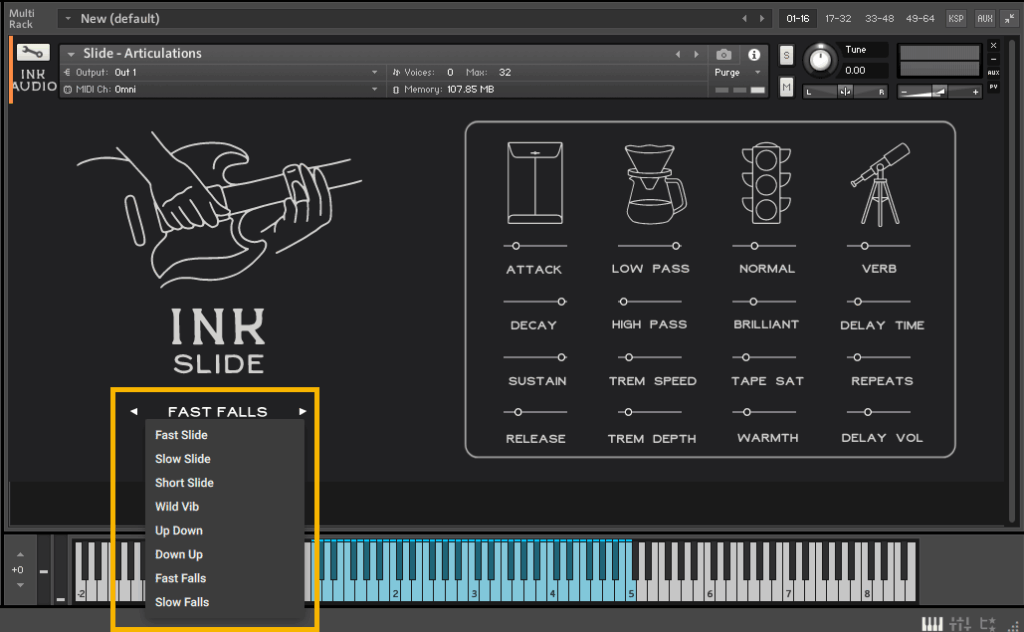This screenshot has width=1024, height=632.
Task: Open the instrument info icon
Action: tap(754, 54)
